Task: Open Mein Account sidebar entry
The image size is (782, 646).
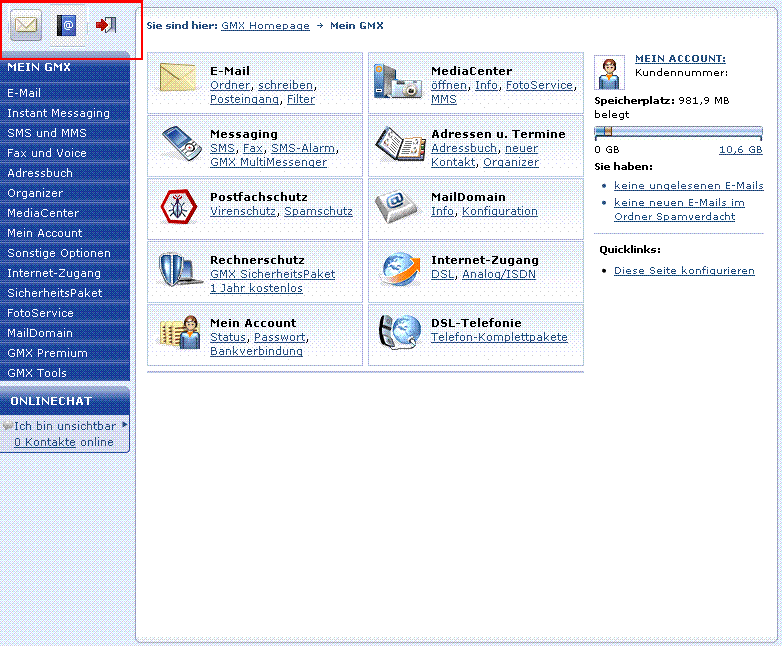Action: click(65, 233)
